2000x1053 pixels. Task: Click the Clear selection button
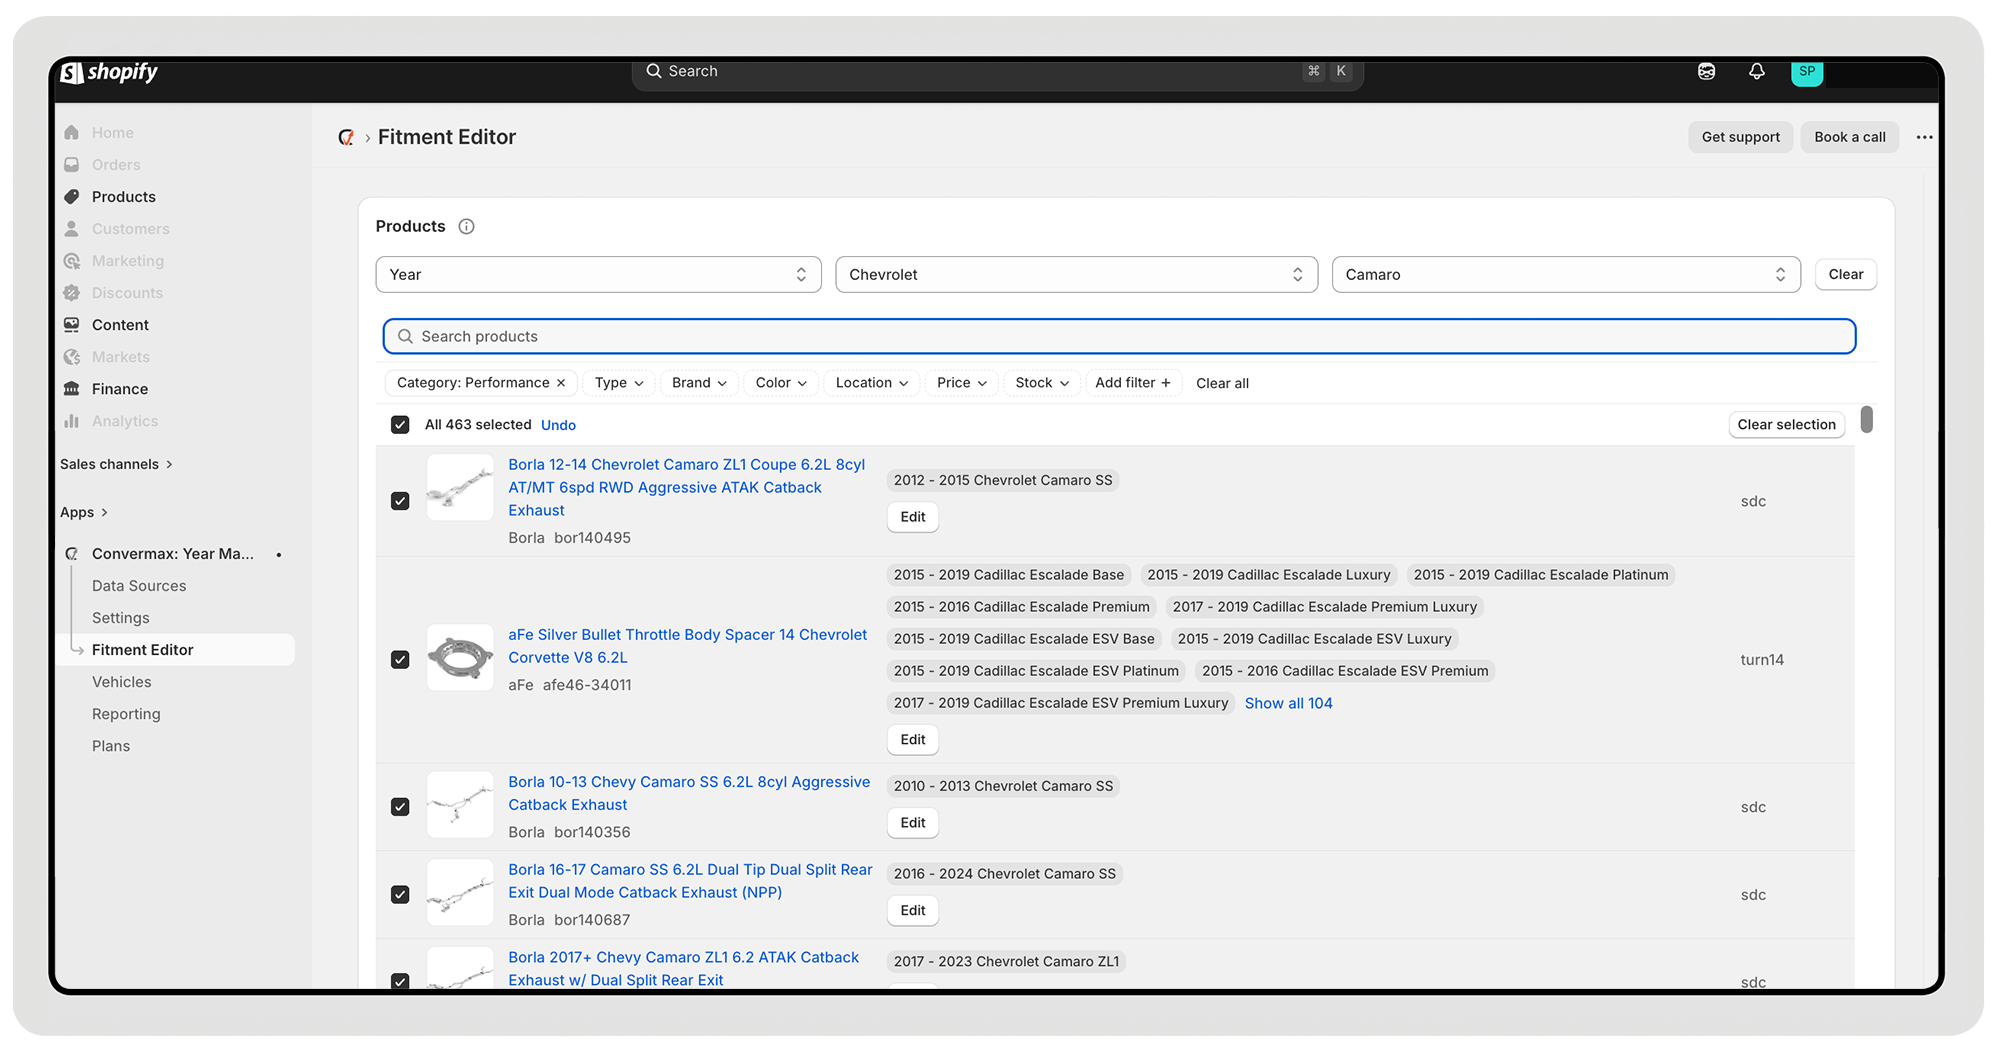click(x=1787, y=425)
